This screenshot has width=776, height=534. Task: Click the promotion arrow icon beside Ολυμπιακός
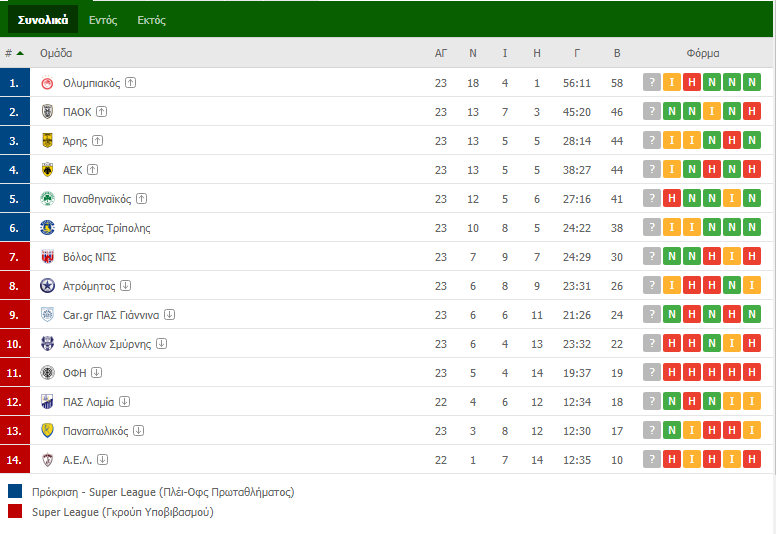(130, 83)
